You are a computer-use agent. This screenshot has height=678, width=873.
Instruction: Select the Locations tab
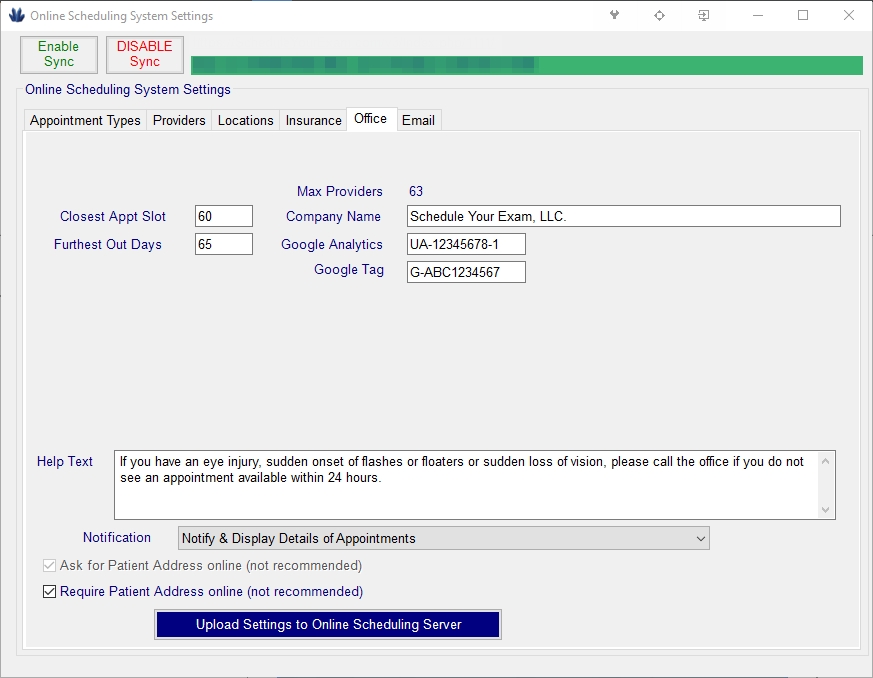pyautogui.click(x=245, y=121)
